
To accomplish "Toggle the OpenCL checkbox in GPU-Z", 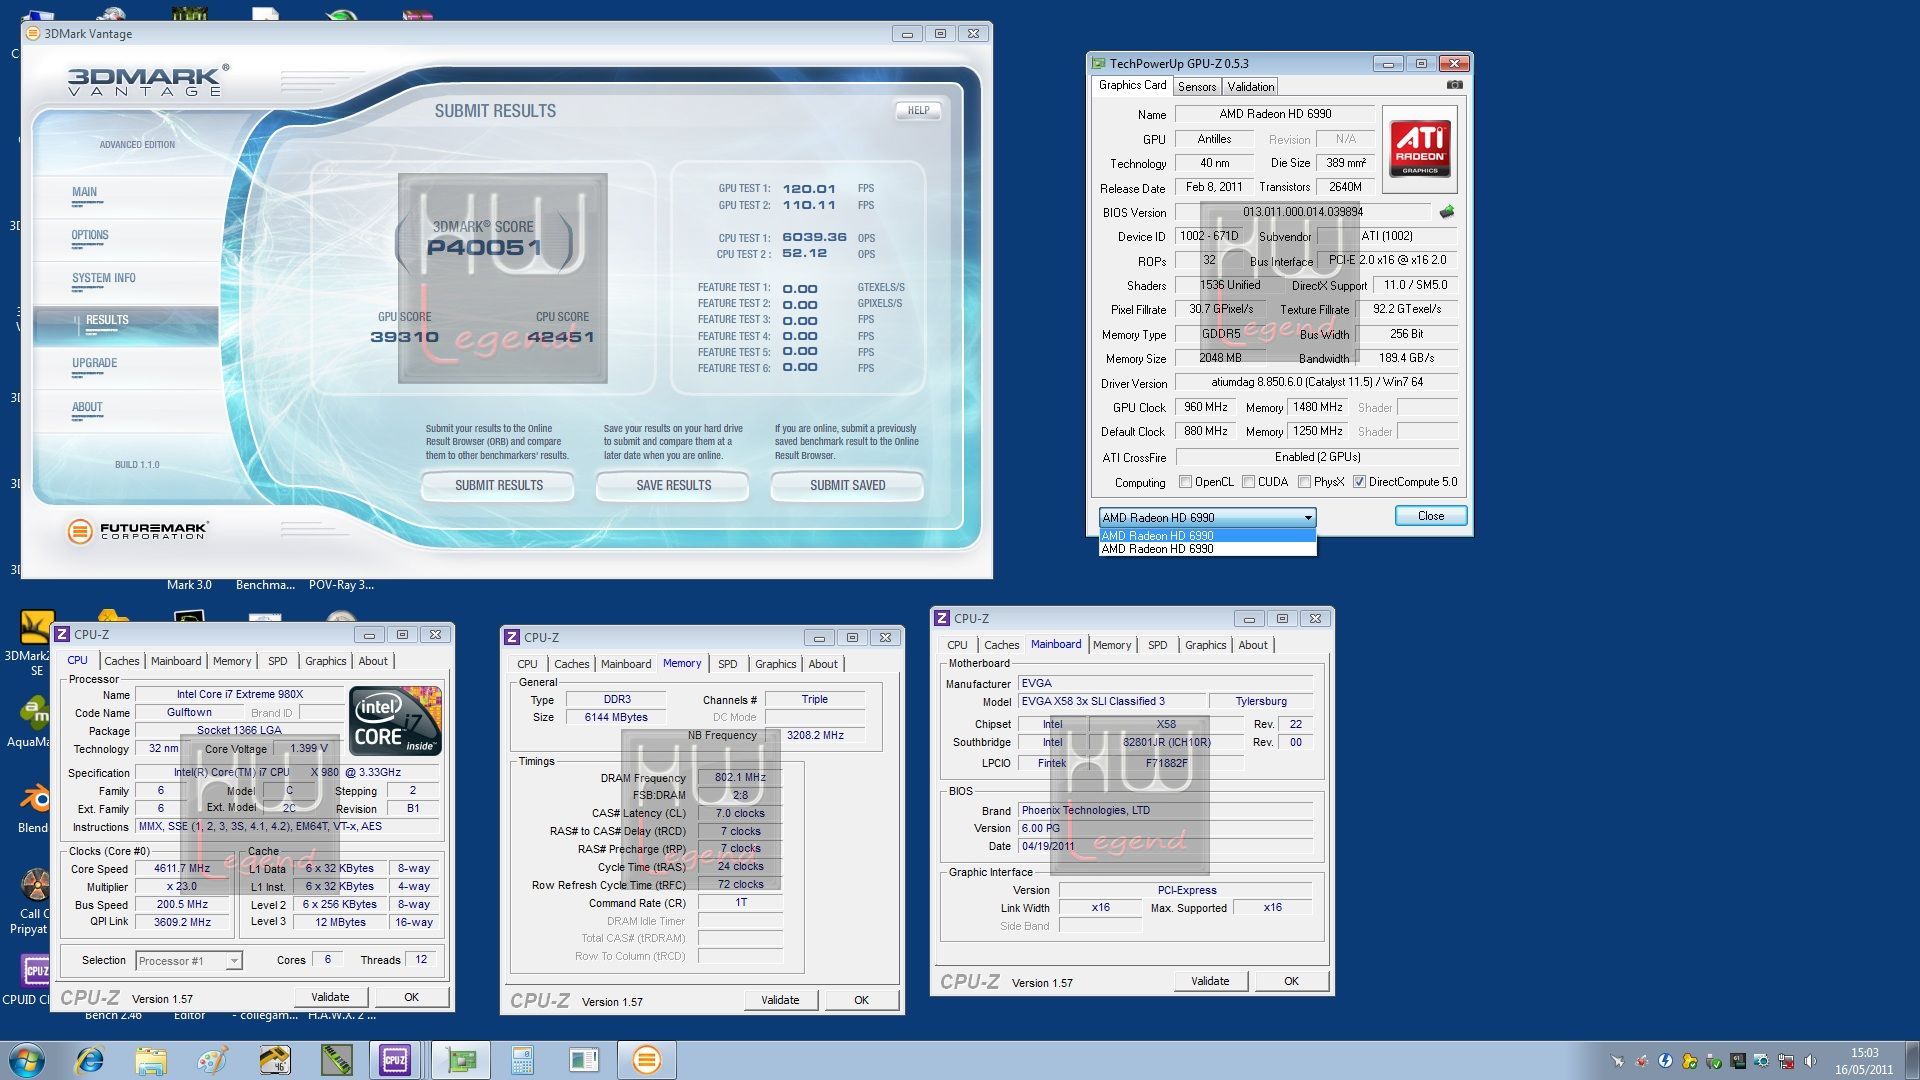I will 1185,482.
